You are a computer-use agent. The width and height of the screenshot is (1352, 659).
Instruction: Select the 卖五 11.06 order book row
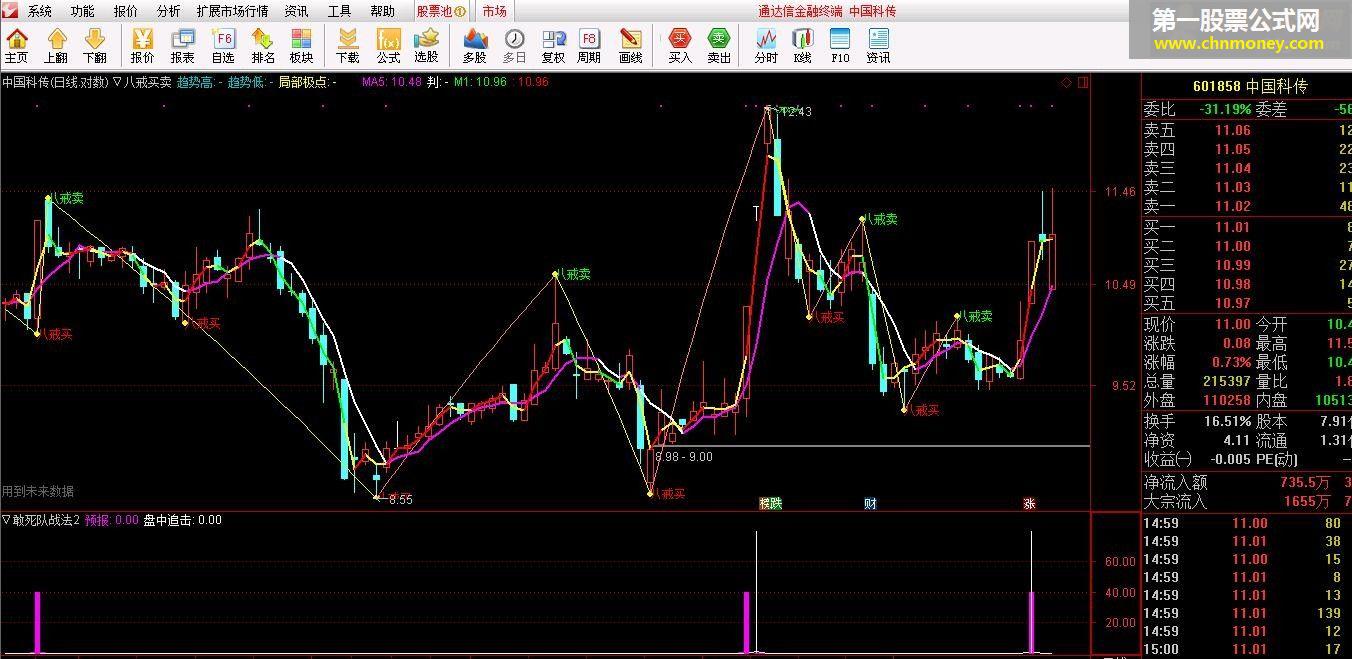tap(1247, 130)
